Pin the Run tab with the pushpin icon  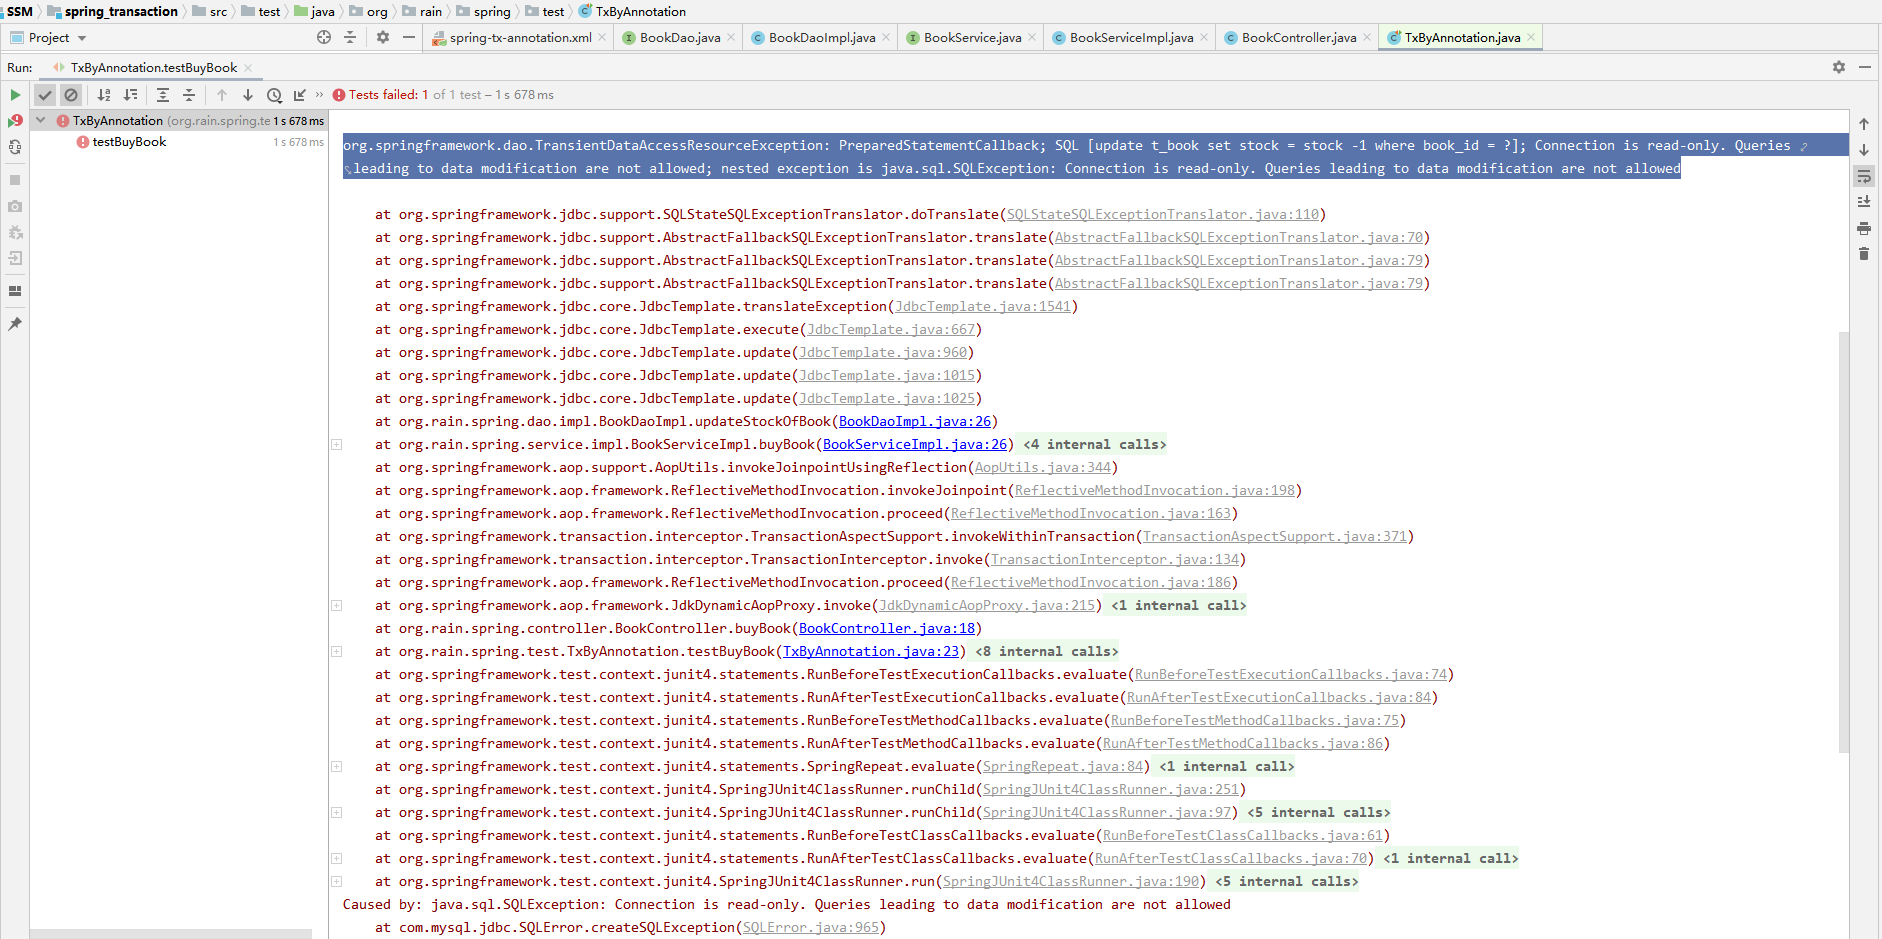[x=15, y=324]
